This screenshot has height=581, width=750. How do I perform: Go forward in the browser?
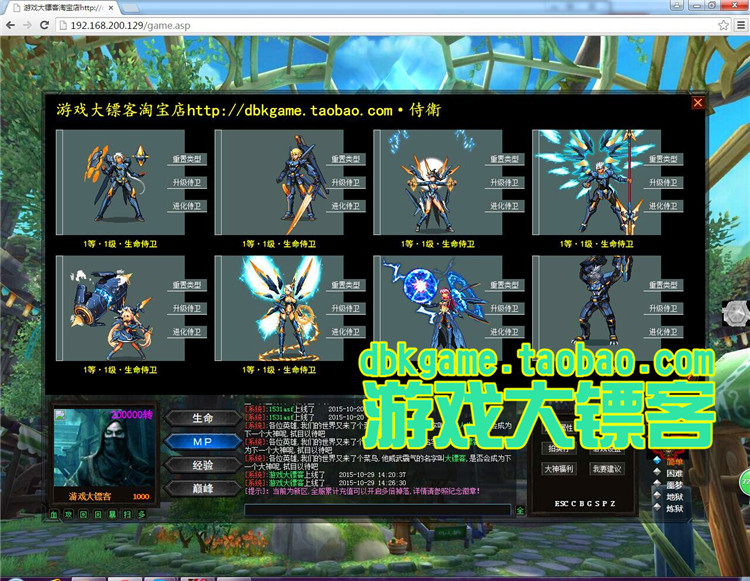point(27,25)
